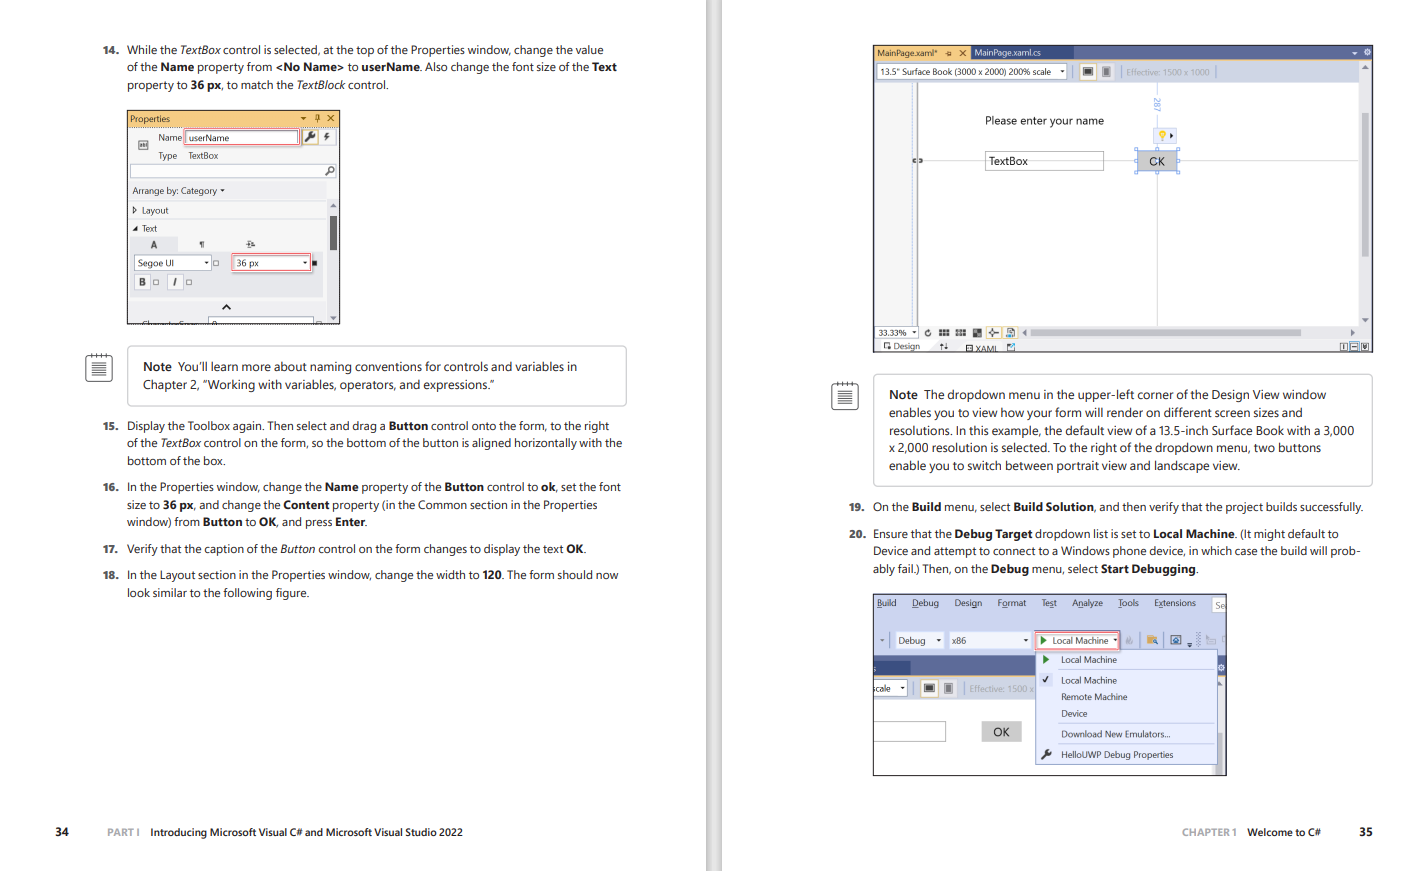This screenshot has width=1428, height=871.
Task: Open the Build menu
Action: [x=886, y=603]
